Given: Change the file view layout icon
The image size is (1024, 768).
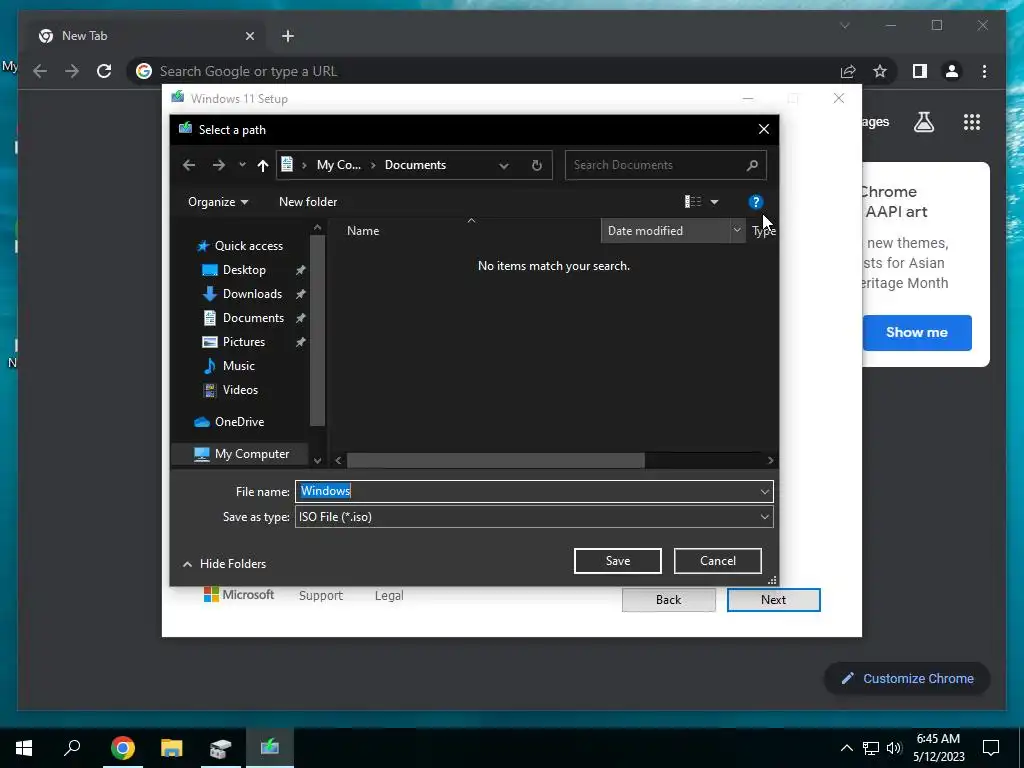Looking at the screenshot, I should [x=693, y=202].
